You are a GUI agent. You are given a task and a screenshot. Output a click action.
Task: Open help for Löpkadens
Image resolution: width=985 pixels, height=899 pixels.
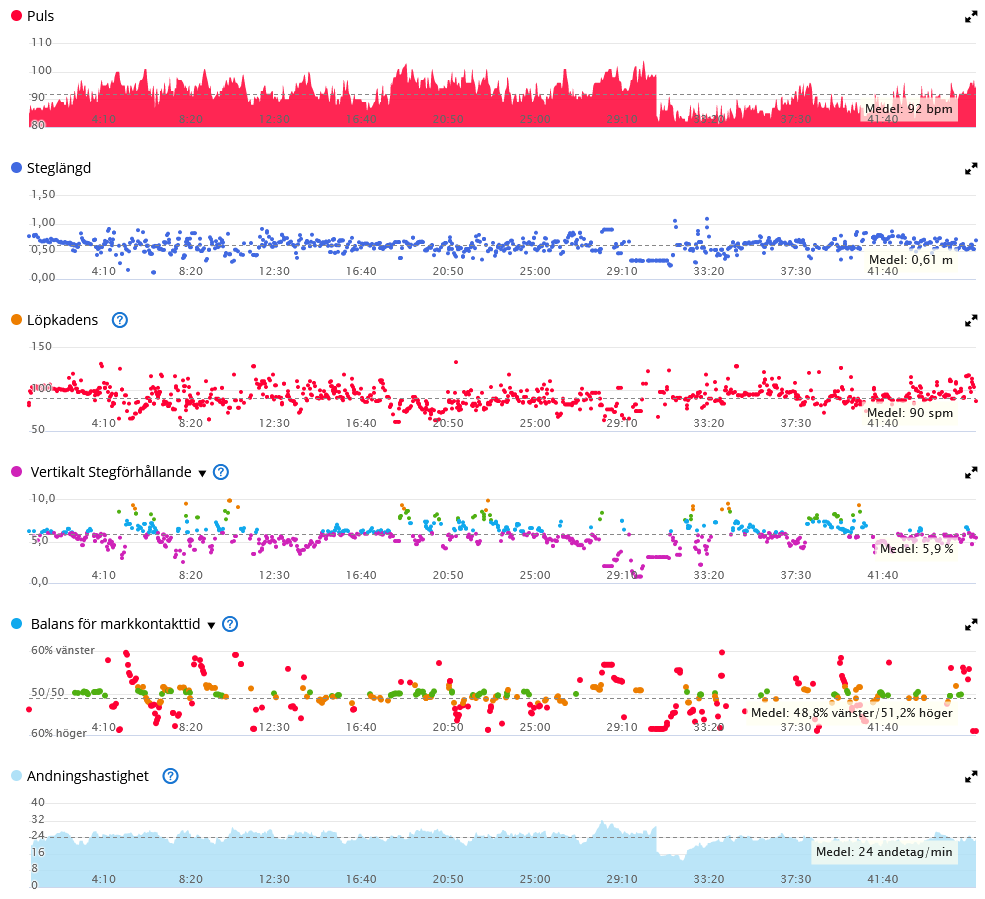click(x=119, y=320)
